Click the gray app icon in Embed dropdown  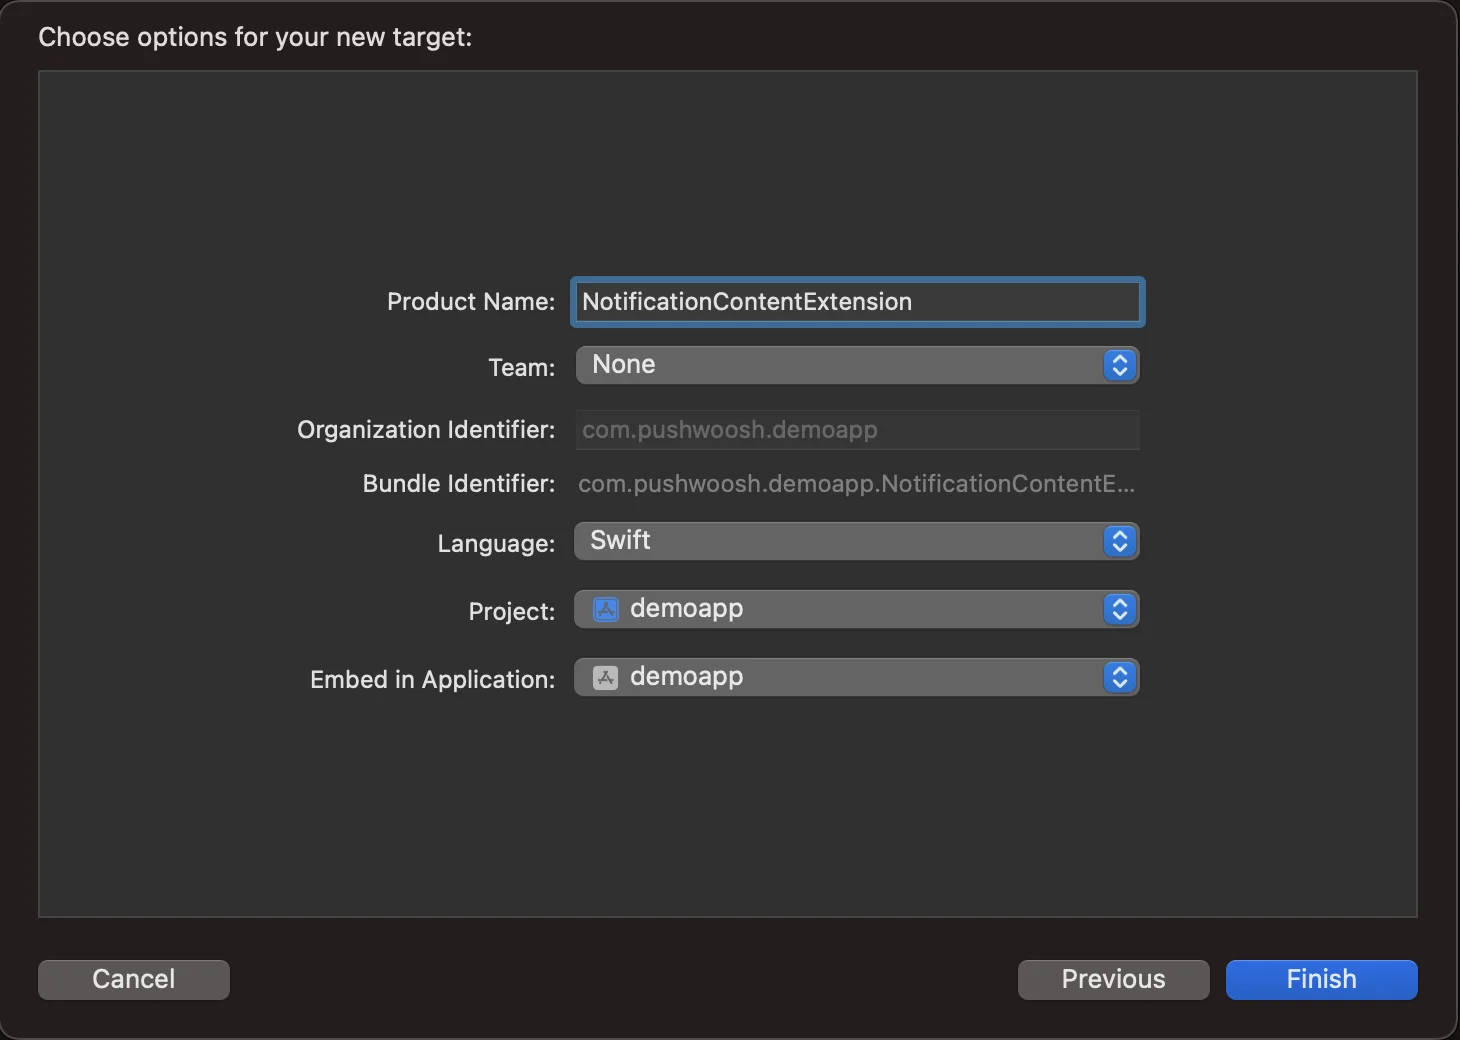click(x=606, y=678)
